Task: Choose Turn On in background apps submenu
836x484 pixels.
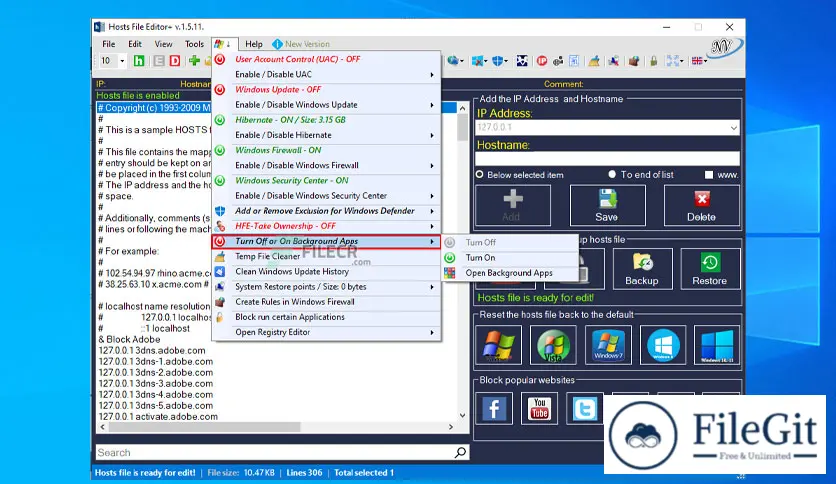Action: [510, 258]
